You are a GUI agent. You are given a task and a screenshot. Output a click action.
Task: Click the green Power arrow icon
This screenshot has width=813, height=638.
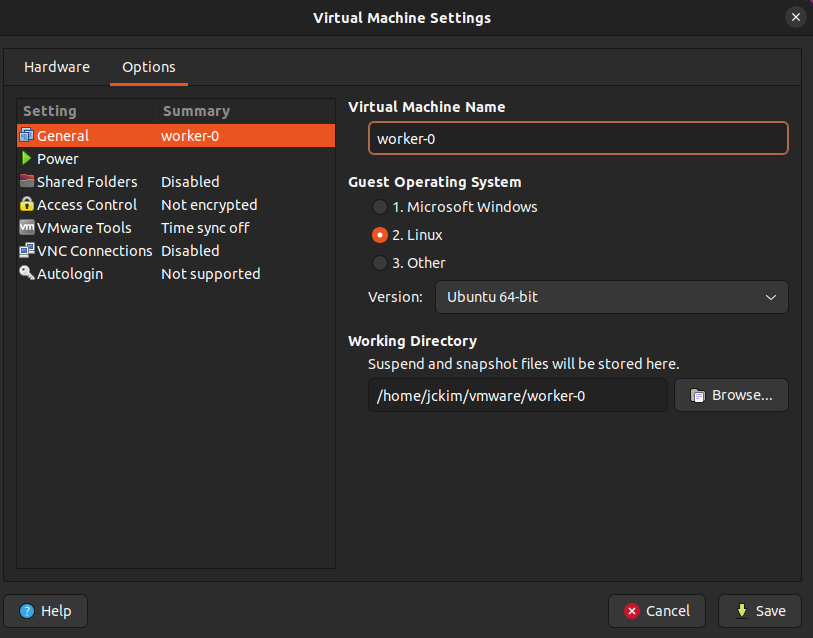26,158
